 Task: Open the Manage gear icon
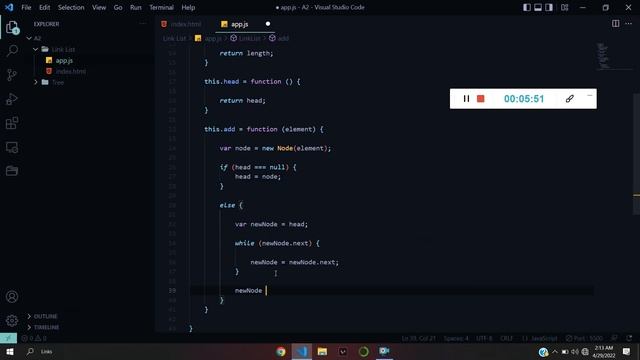coord(12,320)
